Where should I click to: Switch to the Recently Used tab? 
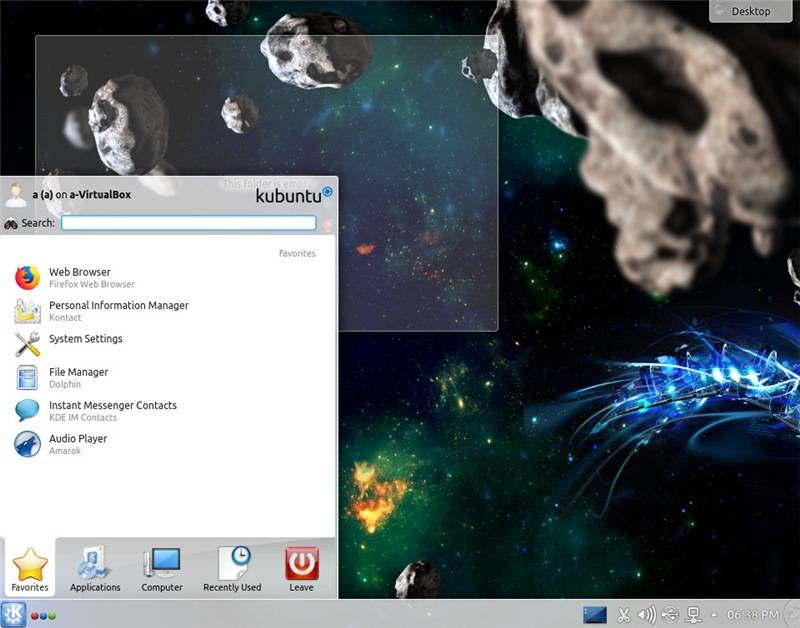(x=232, y=569)
